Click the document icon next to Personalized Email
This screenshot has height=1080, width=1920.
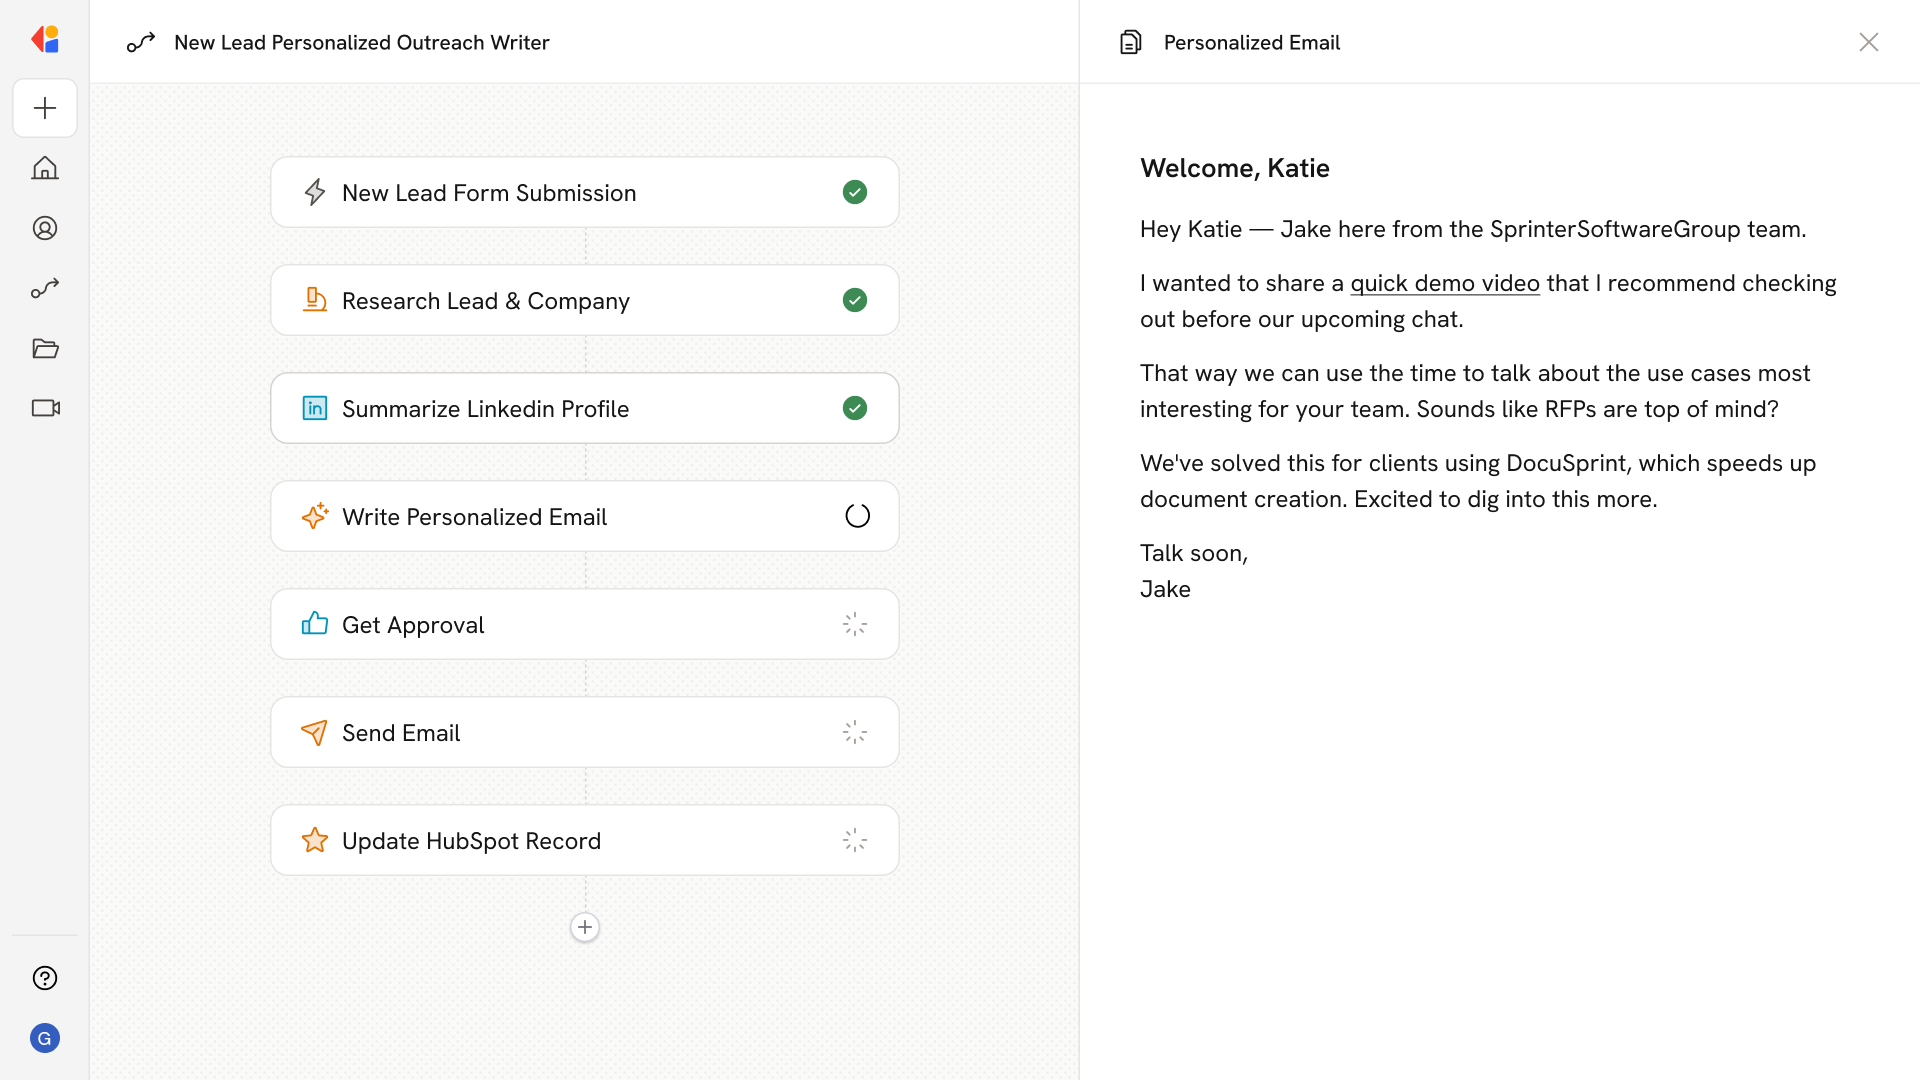(x=1130, y=42)
